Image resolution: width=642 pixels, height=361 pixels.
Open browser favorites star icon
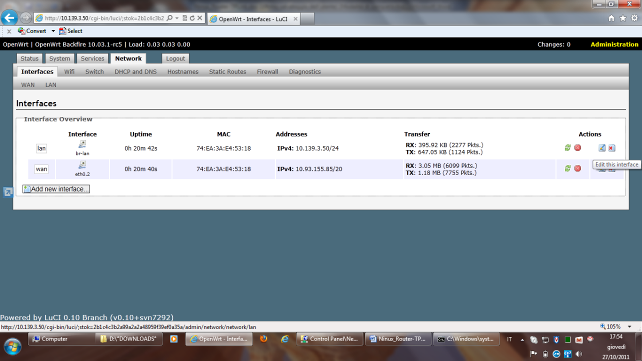(x=623, y=18)
